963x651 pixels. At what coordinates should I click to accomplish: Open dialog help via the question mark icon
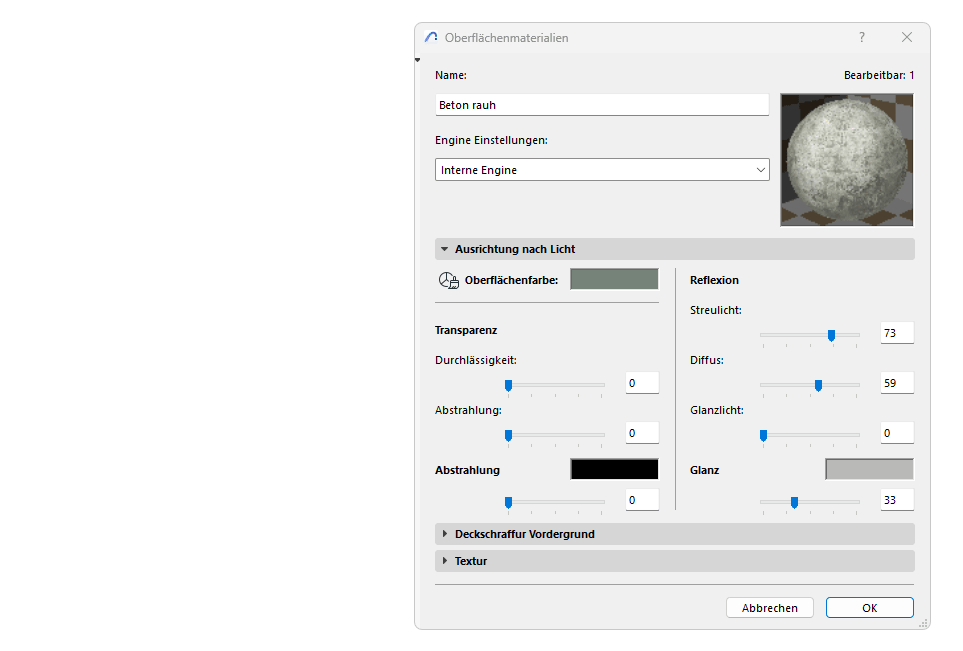pos(861,37)
